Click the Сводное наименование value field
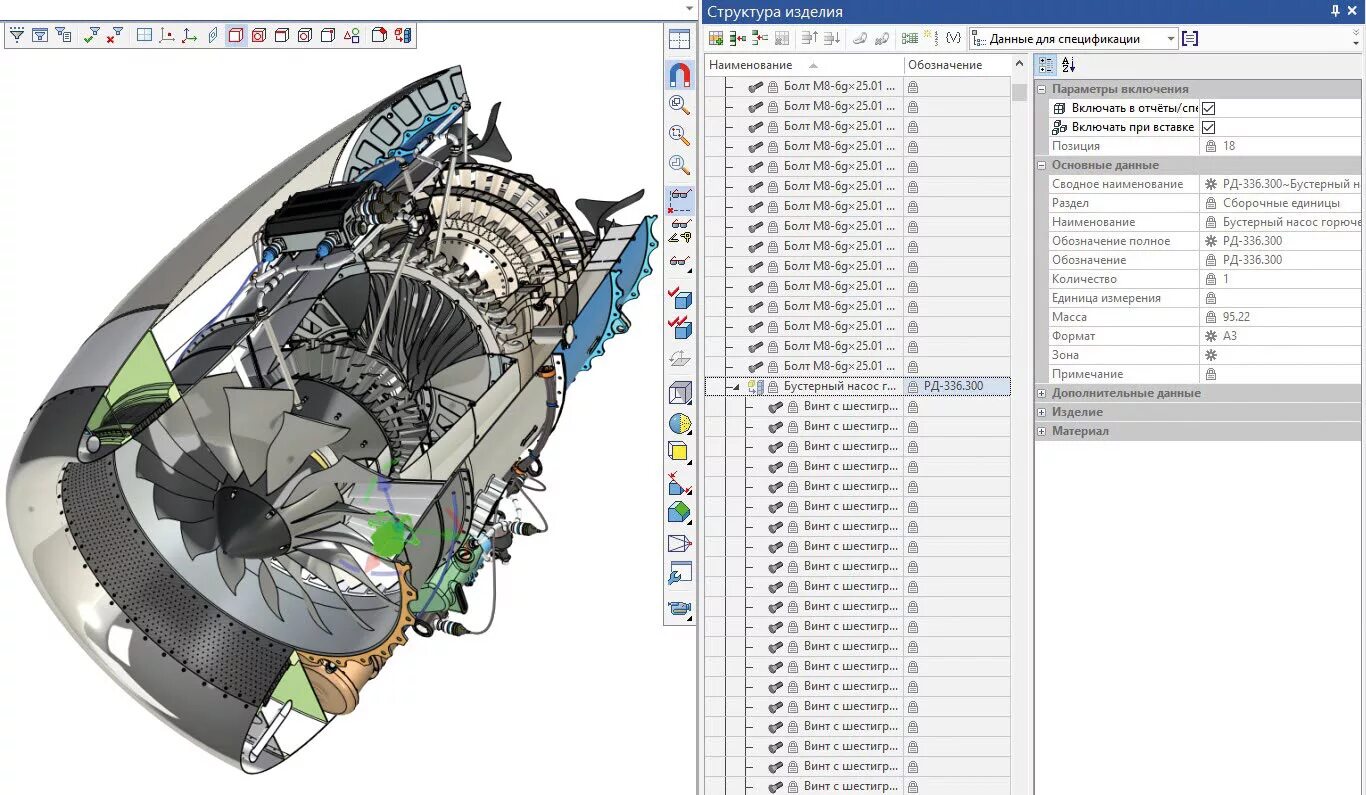Image resolution: width=1366 pixels, height=795 pixels. coord(1282,184)
